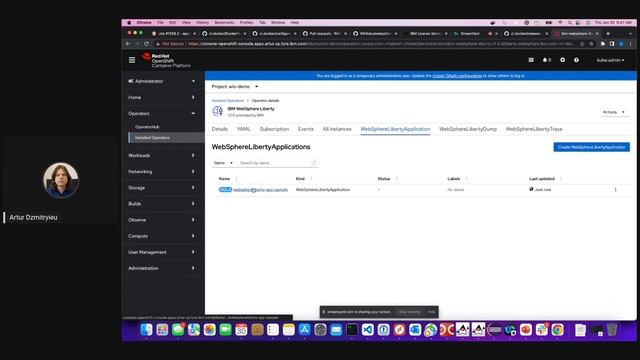Open Photos from the dock
Screen dimensions: 640x360
(209, 330)
